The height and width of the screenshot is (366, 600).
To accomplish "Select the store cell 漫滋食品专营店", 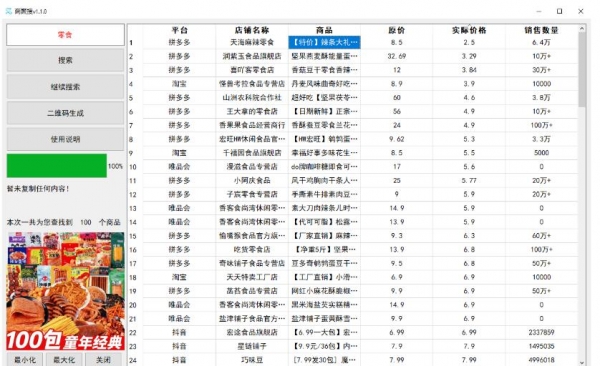I will (252, 167).
